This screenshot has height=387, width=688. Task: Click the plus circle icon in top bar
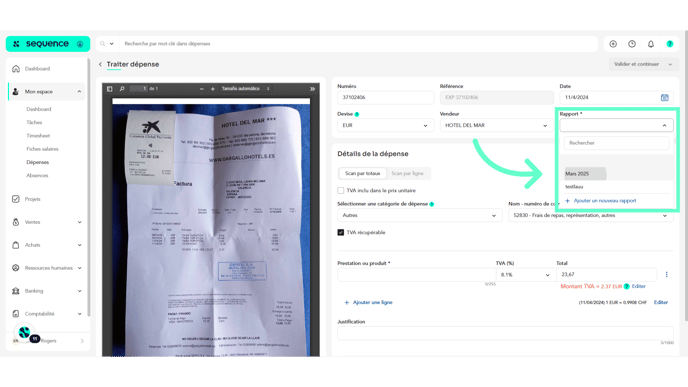pyautogui.click(x=613, y=44)
